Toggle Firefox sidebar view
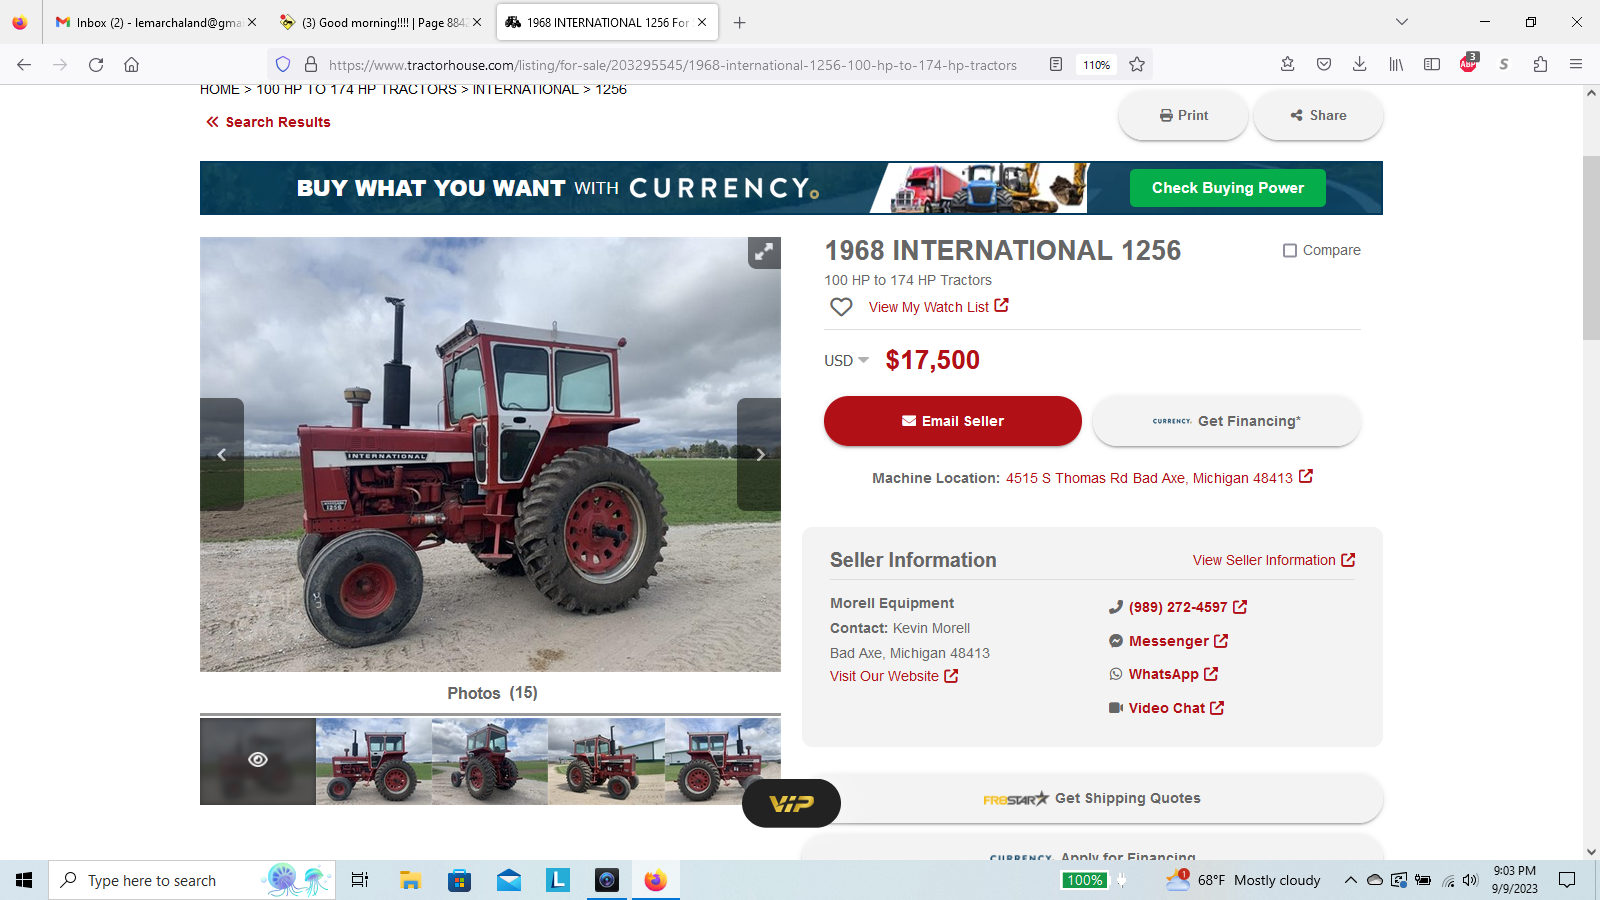The height and width of the screenshot is (900, 1600). [x=1432, y=64]
